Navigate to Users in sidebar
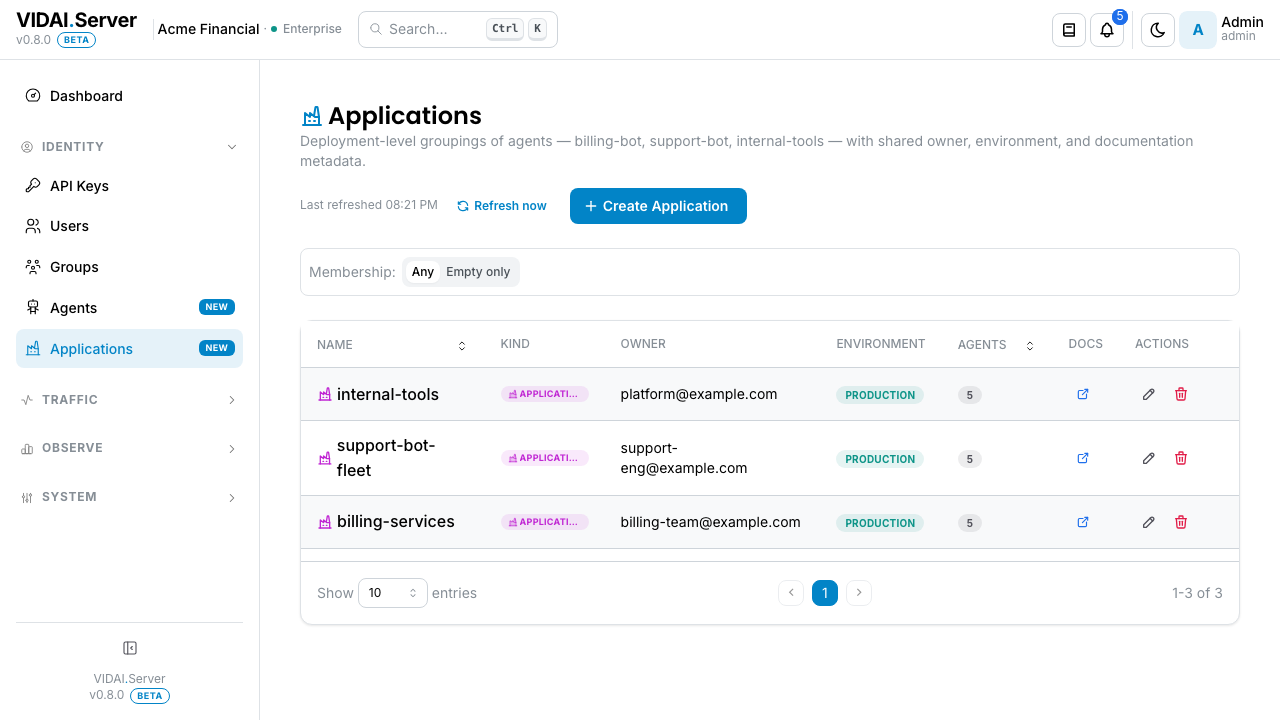The height and width of the screenshot is (720, 1280). 130,226
